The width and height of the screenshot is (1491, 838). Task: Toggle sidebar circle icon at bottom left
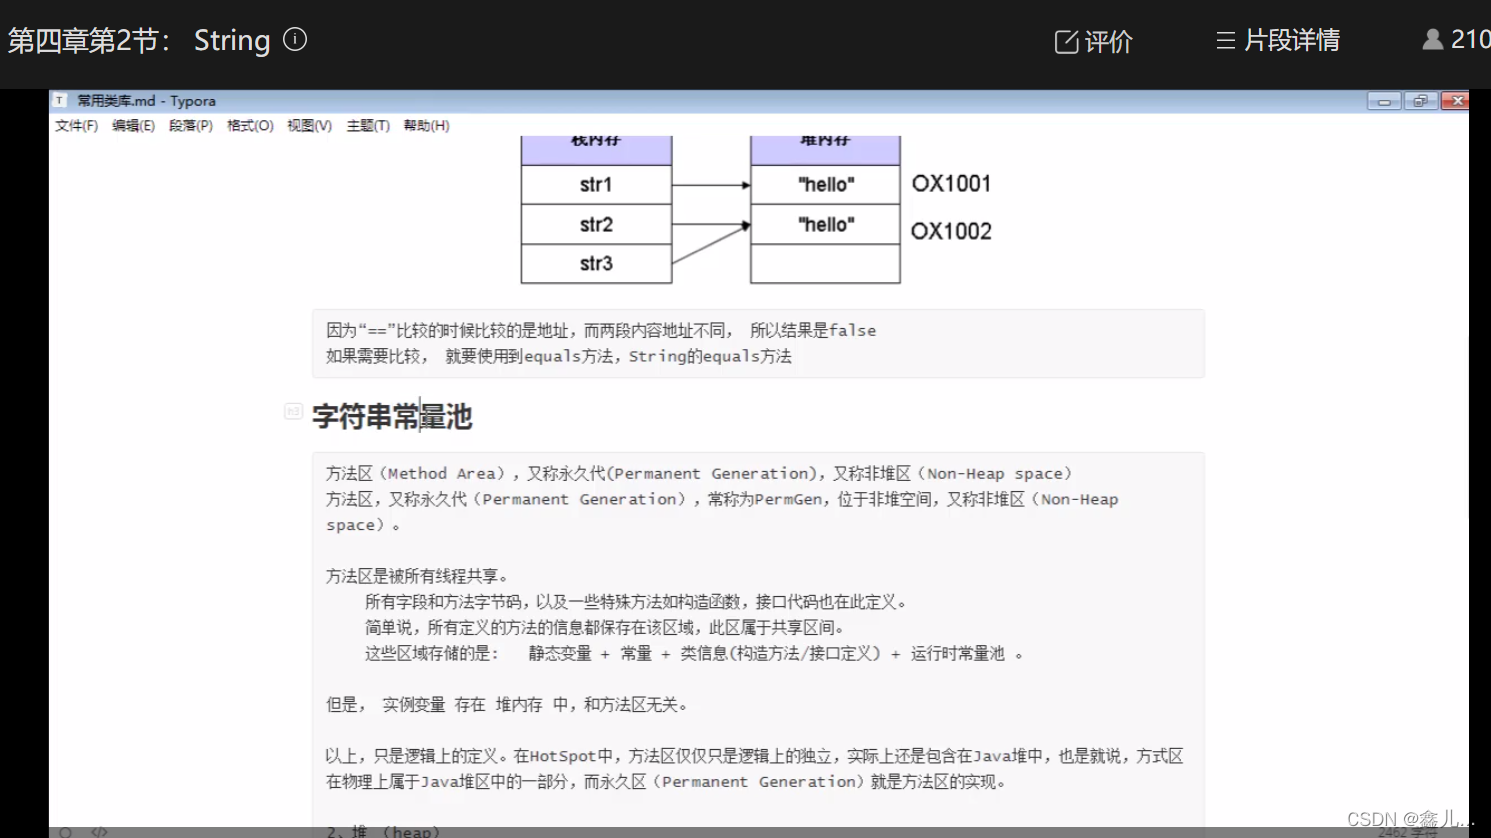[x=65, y=832]
